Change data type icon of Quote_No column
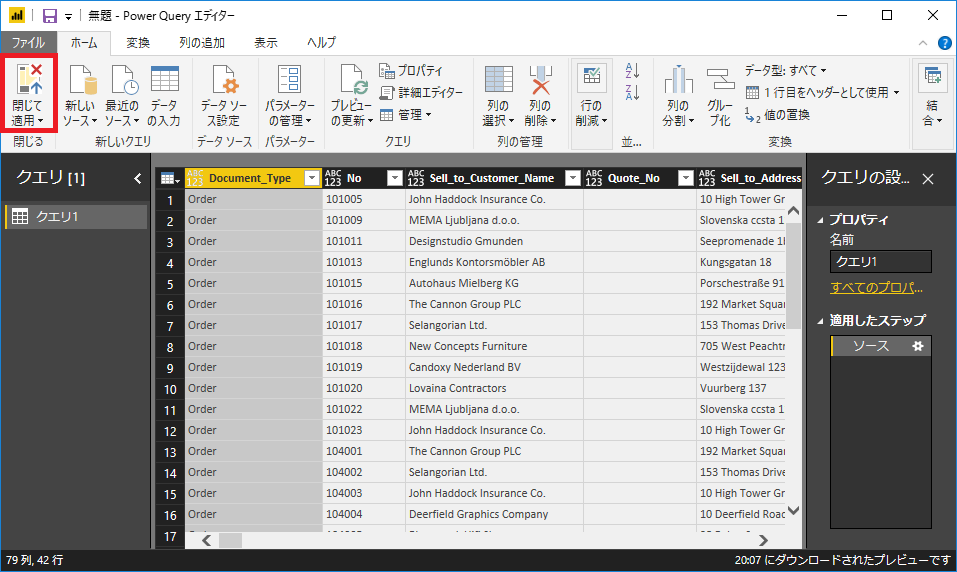957x572 pixels. pyautogui.click(x=594, y=178)
